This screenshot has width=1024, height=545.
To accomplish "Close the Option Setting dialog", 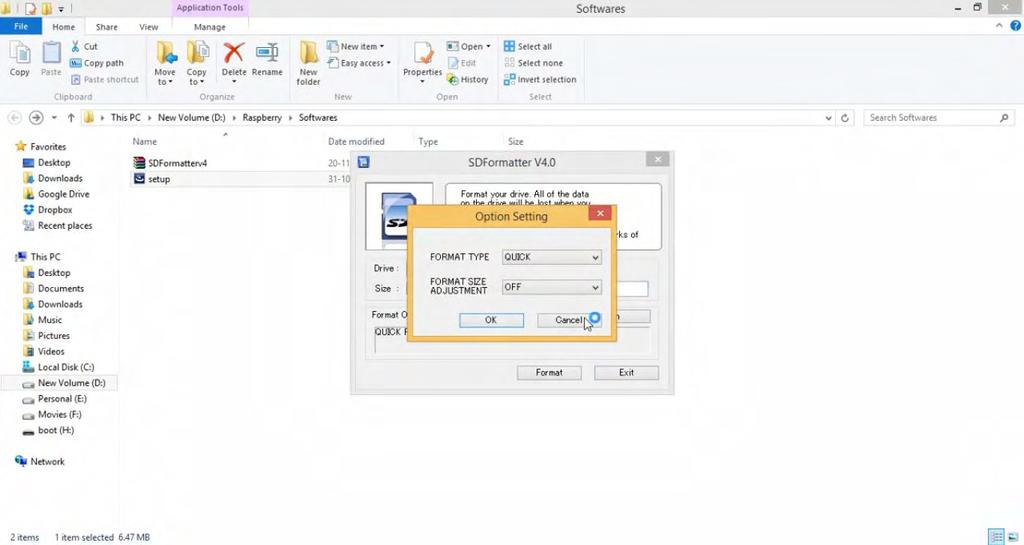I will [x=600, y=213].
